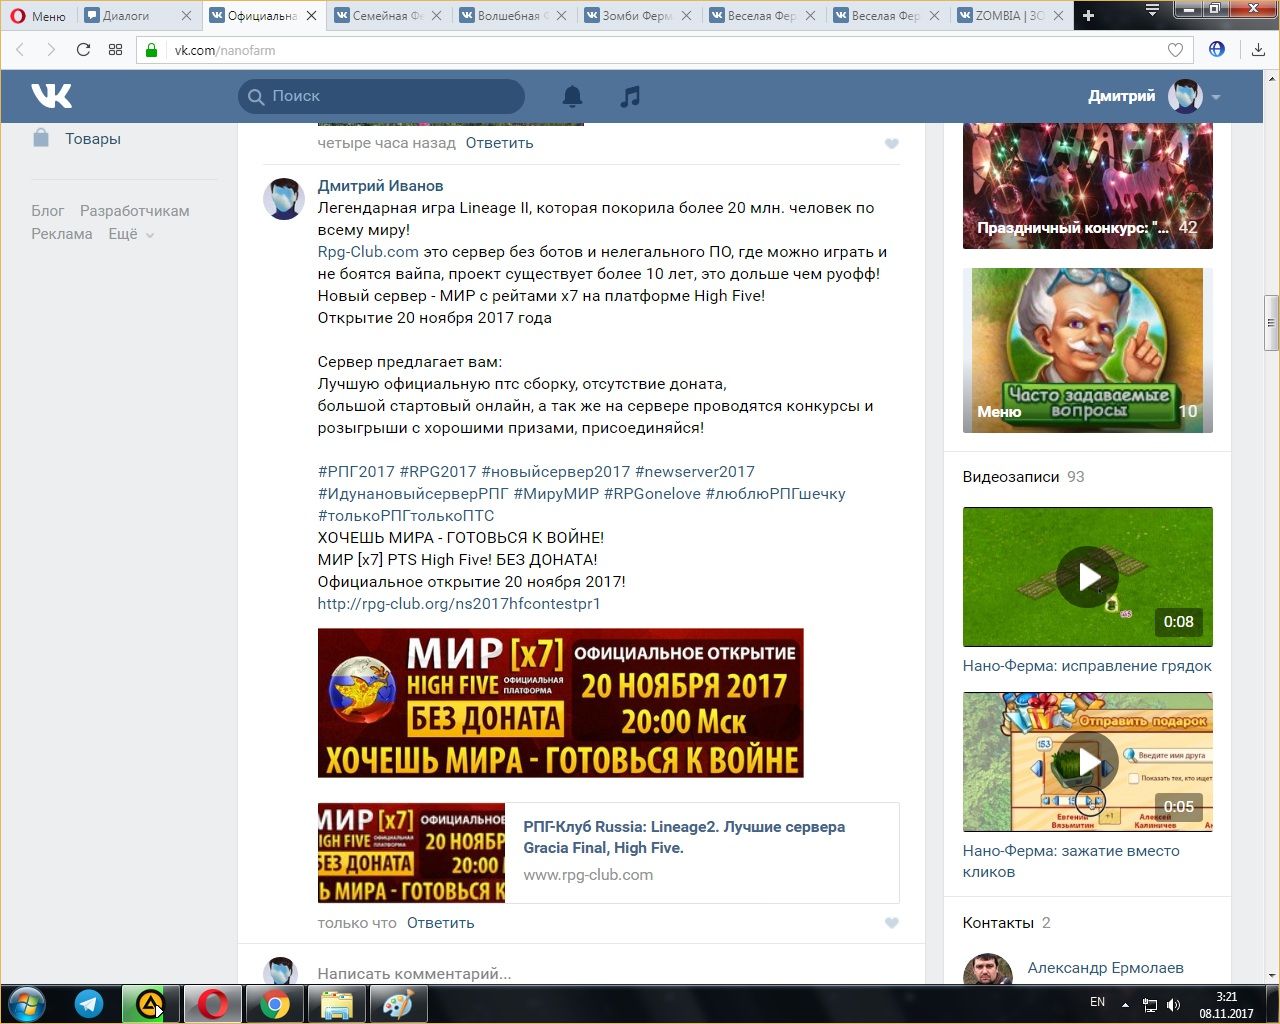Open the Разработчикам link
This screenshot has height=1024, width=1280.
135,211
